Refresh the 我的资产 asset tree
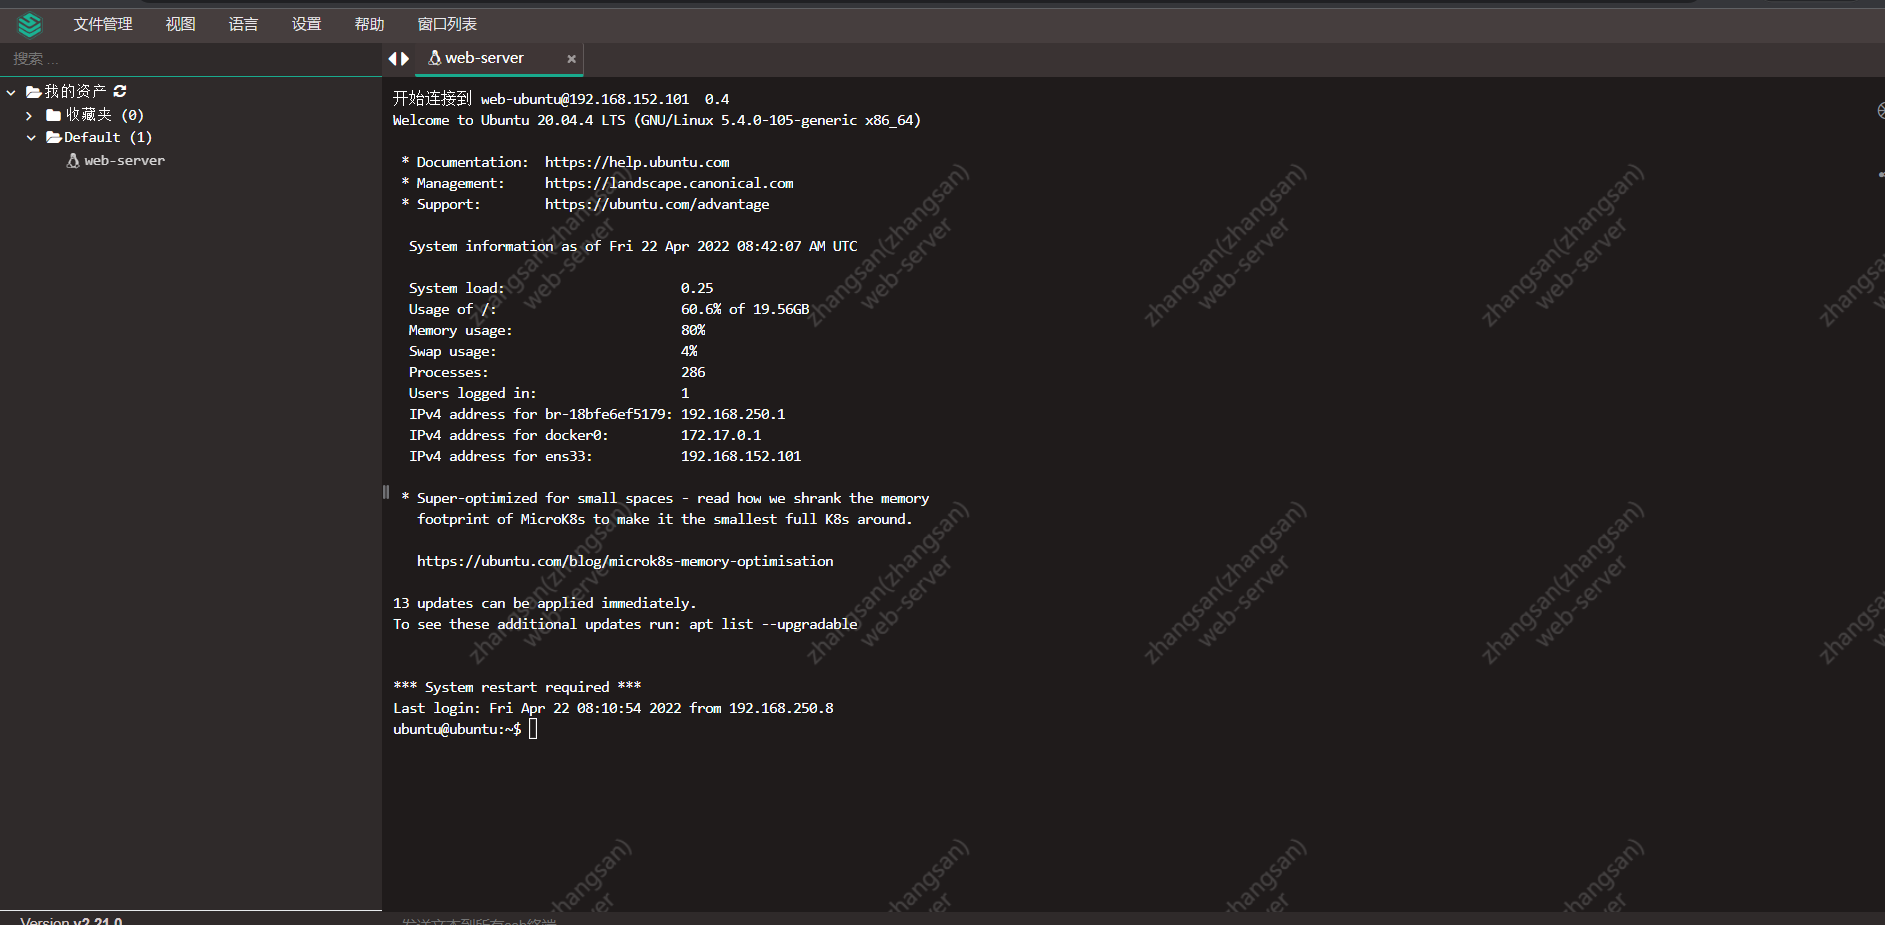 [x=120, y=91]
